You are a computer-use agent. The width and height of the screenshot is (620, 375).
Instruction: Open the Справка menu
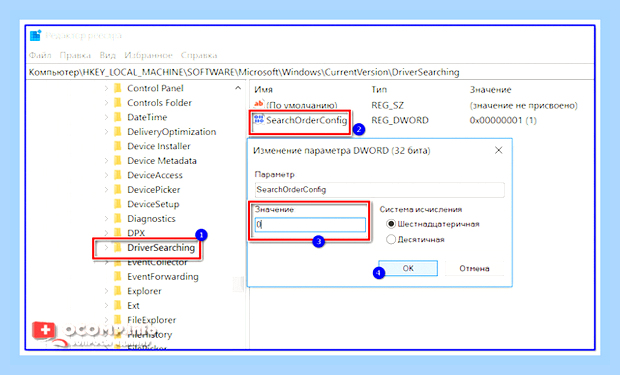coord(199,55)
